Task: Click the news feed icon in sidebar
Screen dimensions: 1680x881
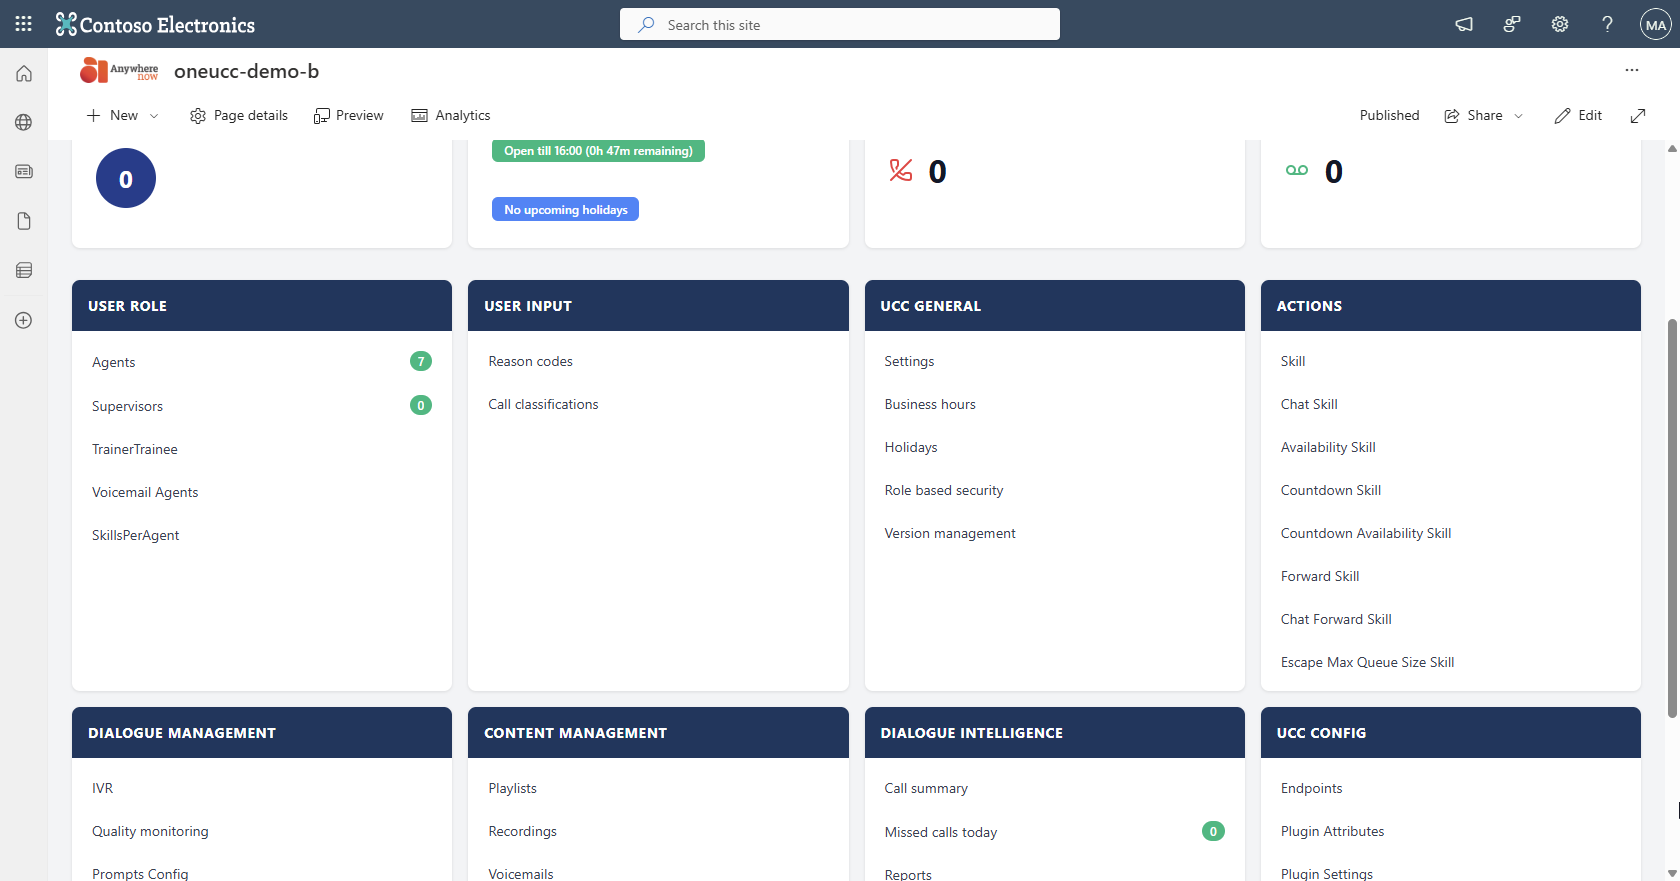Action: coord(24,172)
